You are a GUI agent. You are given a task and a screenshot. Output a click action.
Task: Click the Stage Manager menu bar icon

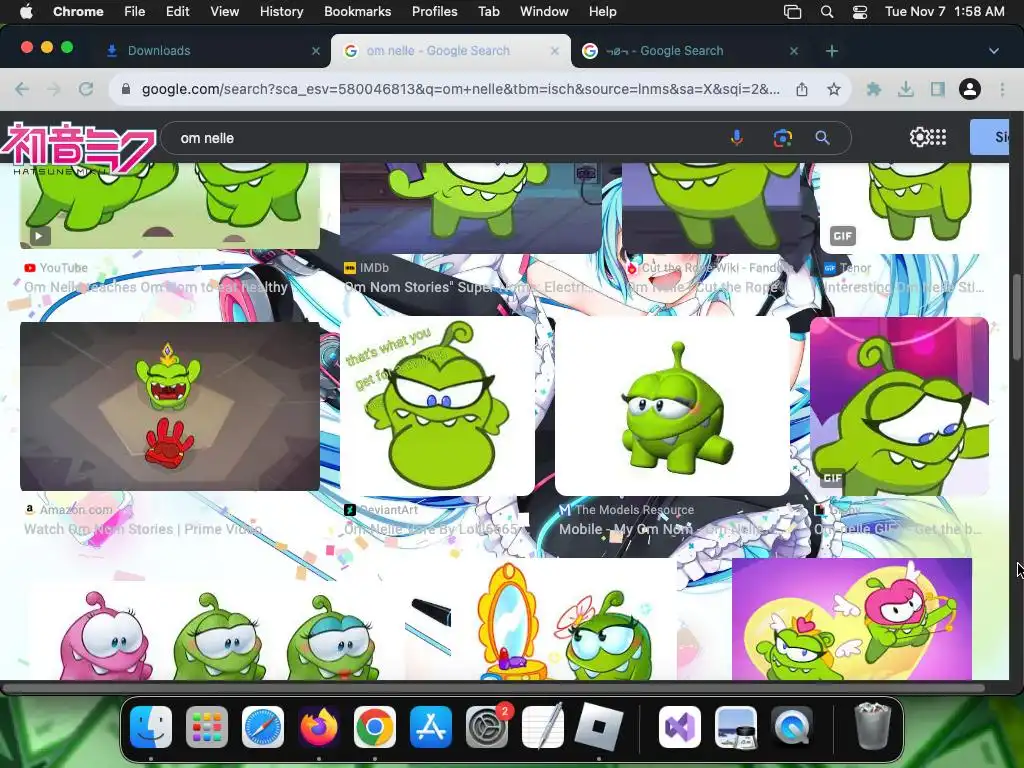coord(792,12)
